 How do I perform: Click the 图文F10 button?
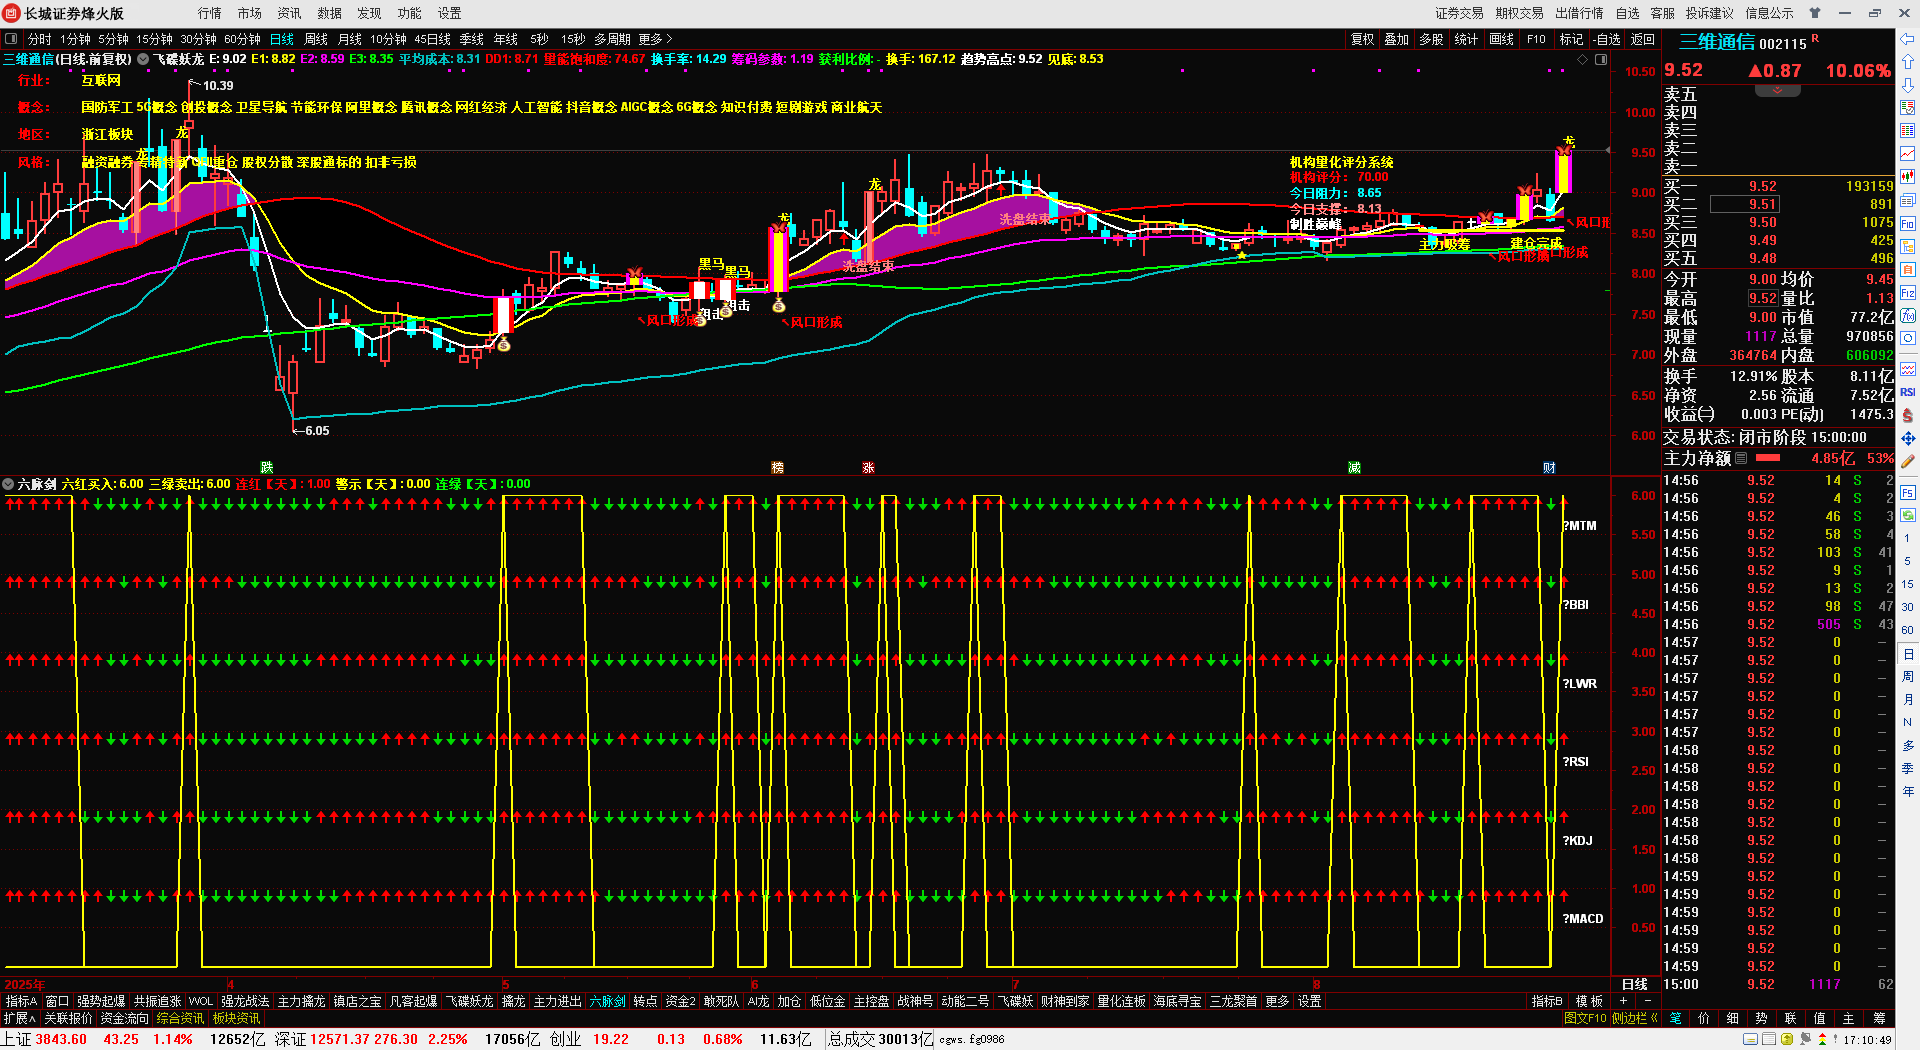click(1585, 1018)
